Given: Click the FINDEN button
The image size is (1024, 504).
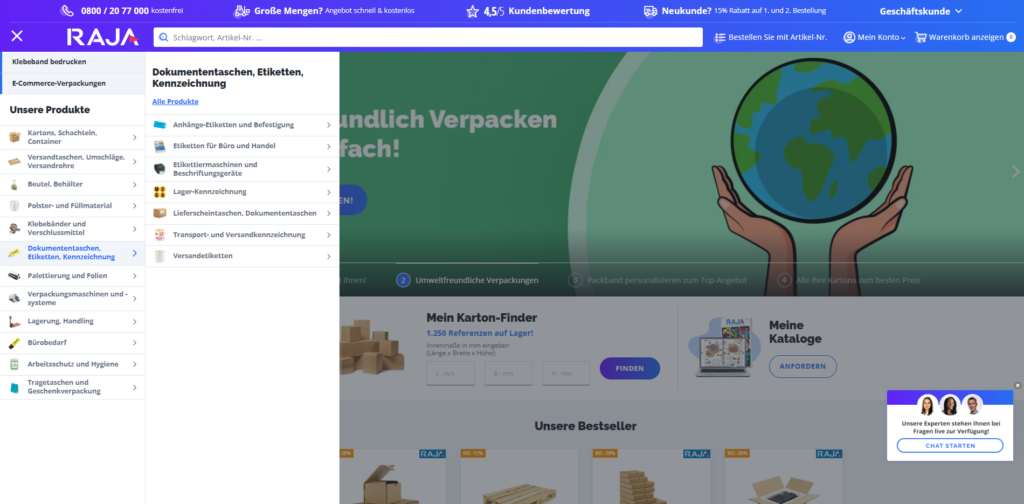Looking at the screenshot, I should [630, 369].
